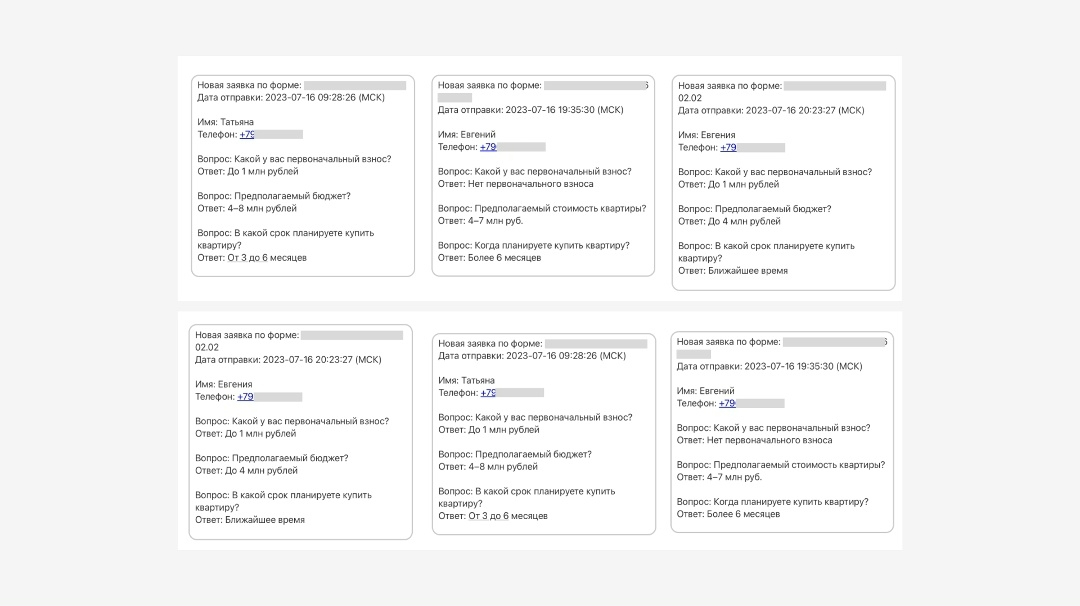
Task: Open Евгения's phone number link in the upper card
Action: pyautogui.click(x=728, y=147)
